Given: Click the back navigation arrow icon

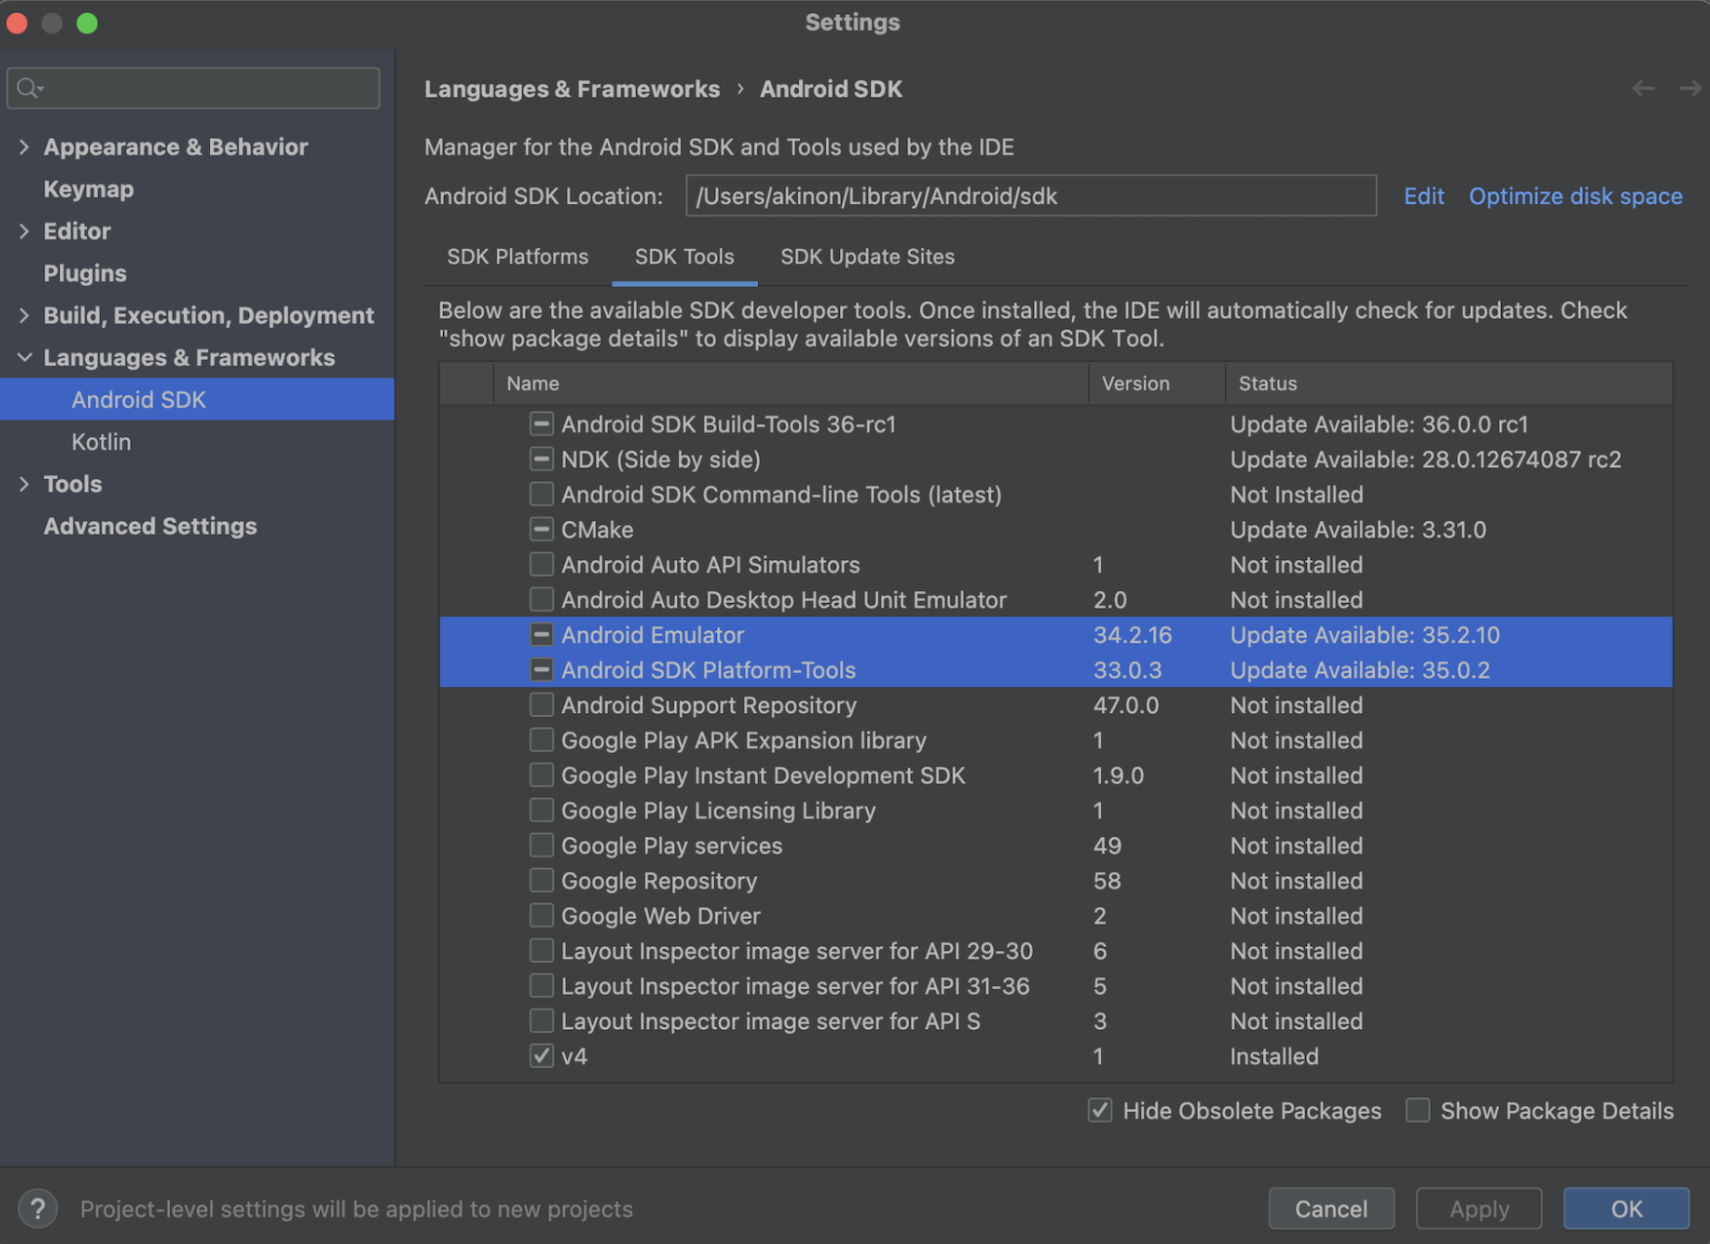Looking at the screenshot, I should [x=1643, y=89].
